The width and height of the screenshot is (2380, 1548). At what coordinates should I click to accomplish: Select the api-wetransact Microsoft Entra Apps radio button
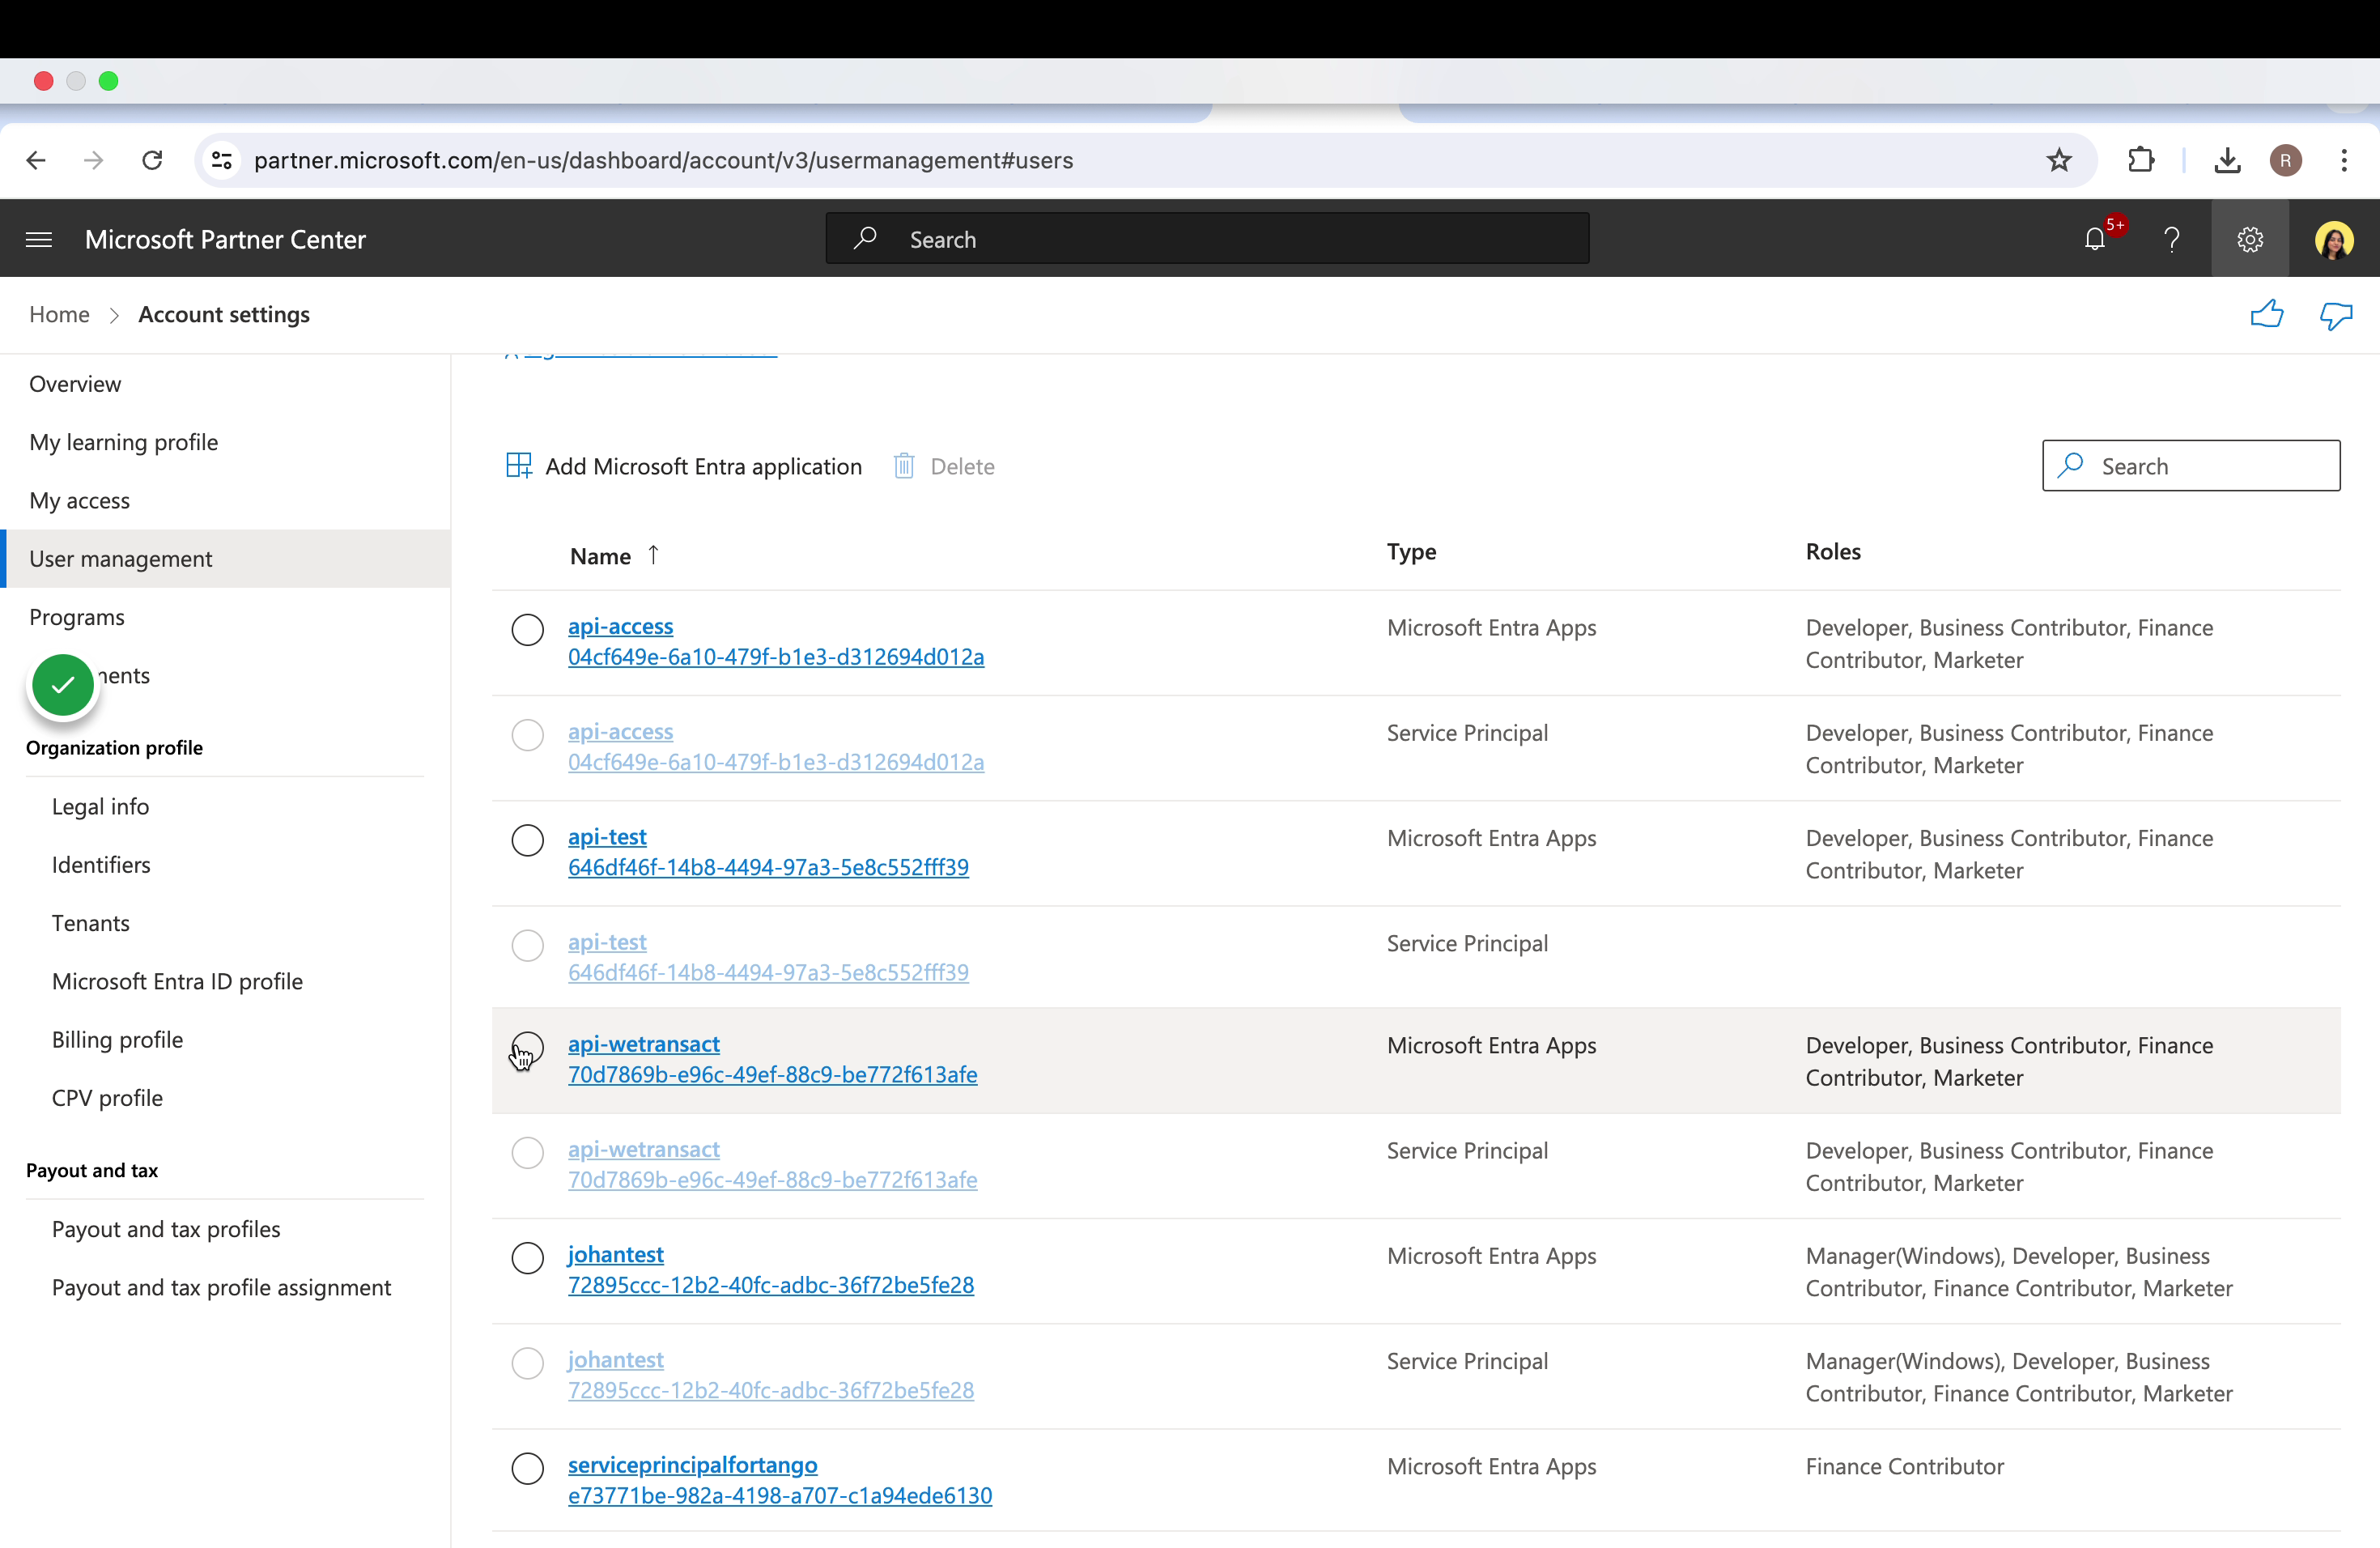(527, 1048)
